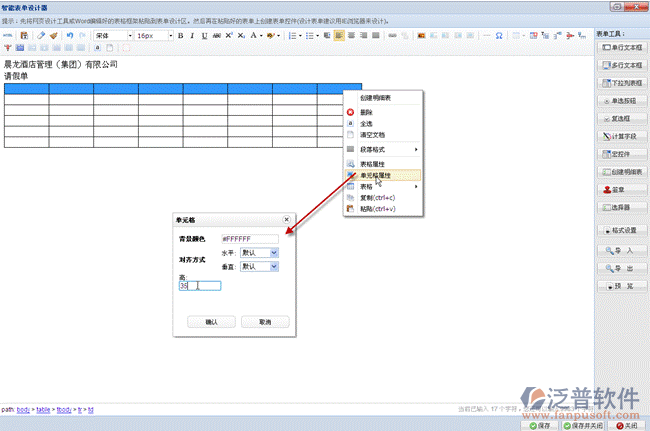650x431 pixels.
Task: Toggle bold formatting in the toolbar
Action: [x=180, y=35]
